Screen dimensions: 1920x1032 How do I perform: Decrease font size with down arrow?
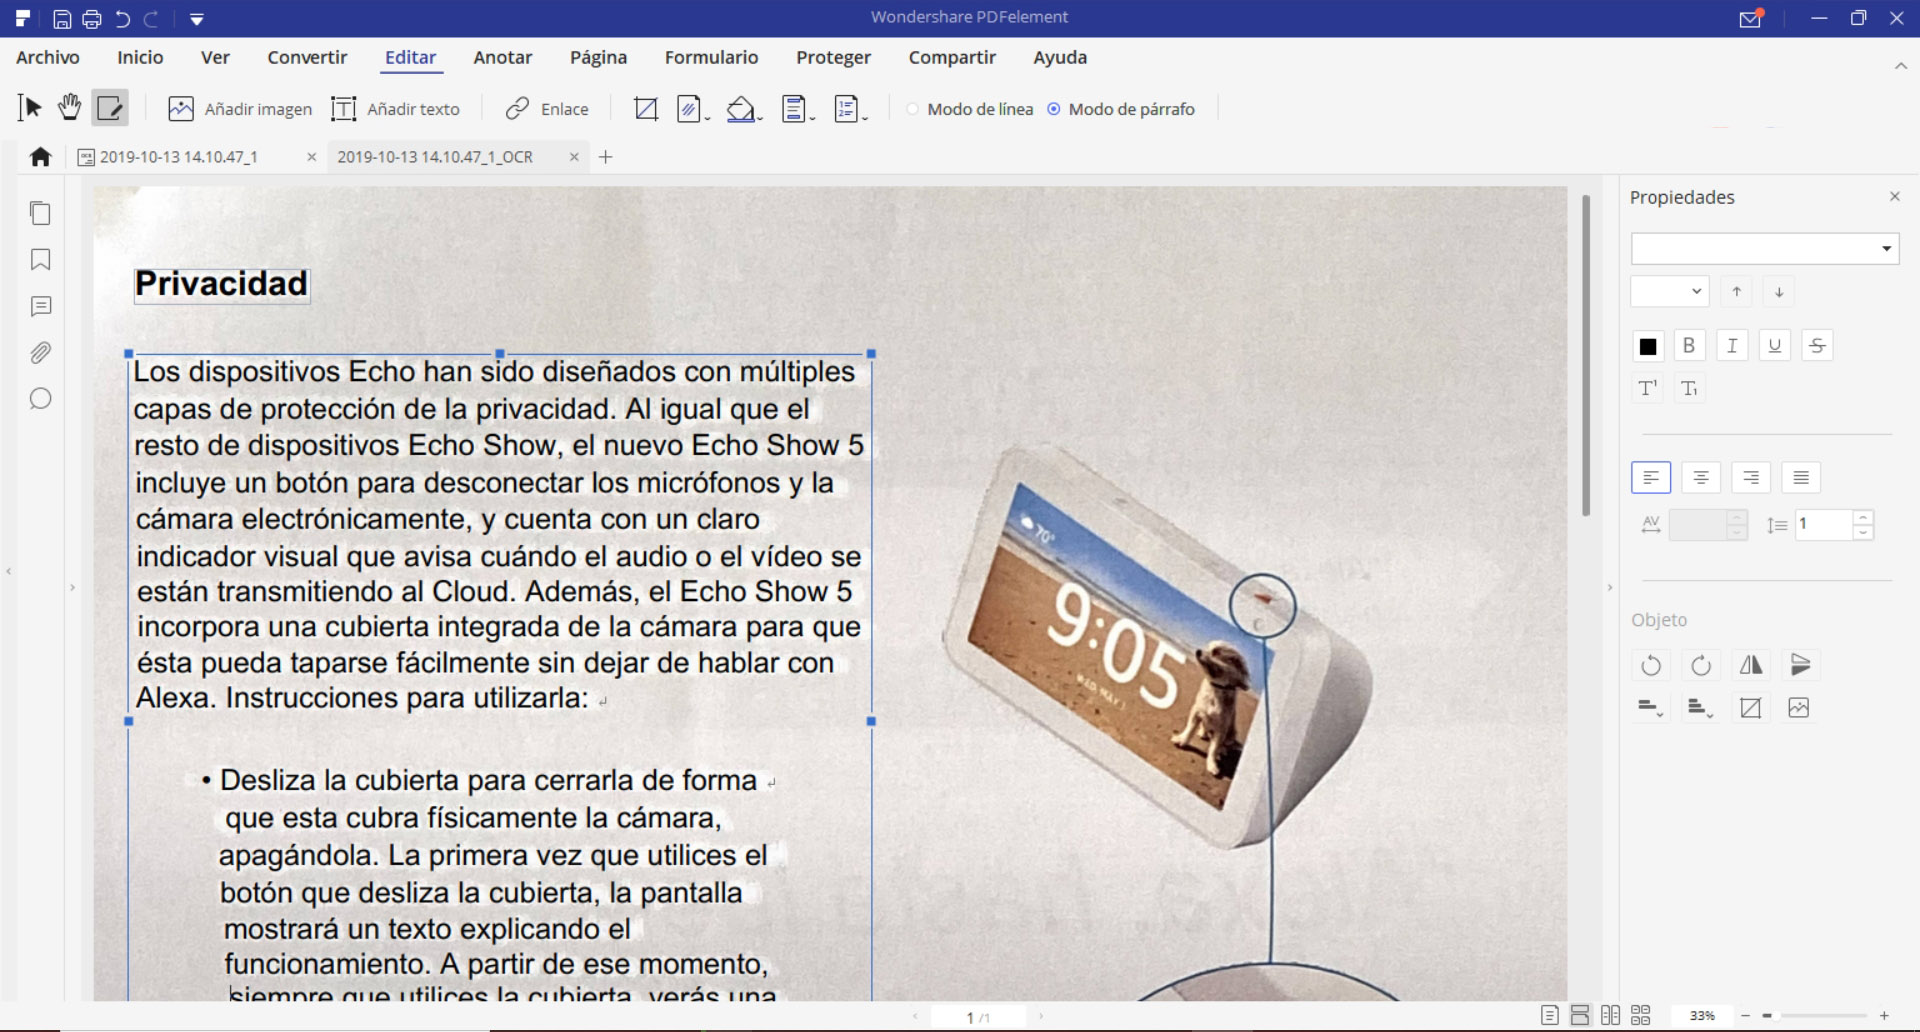[1779, 292]
